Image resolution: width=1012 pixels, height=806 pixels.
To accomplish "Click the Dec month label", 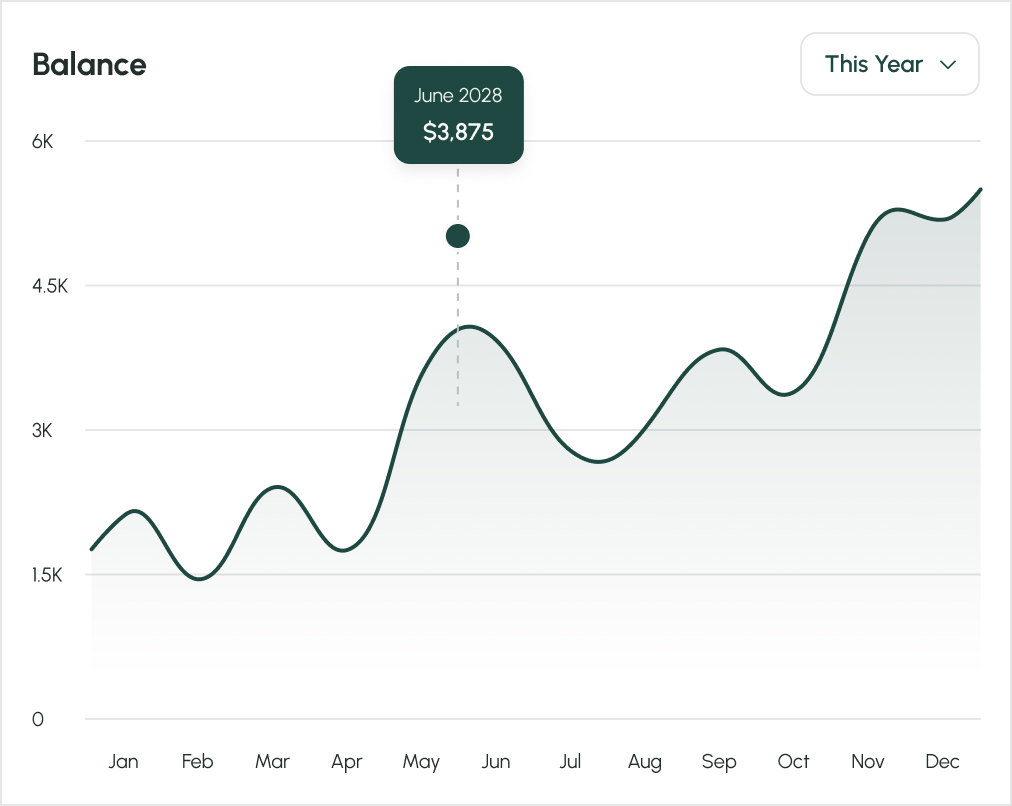I will [941, 761].
